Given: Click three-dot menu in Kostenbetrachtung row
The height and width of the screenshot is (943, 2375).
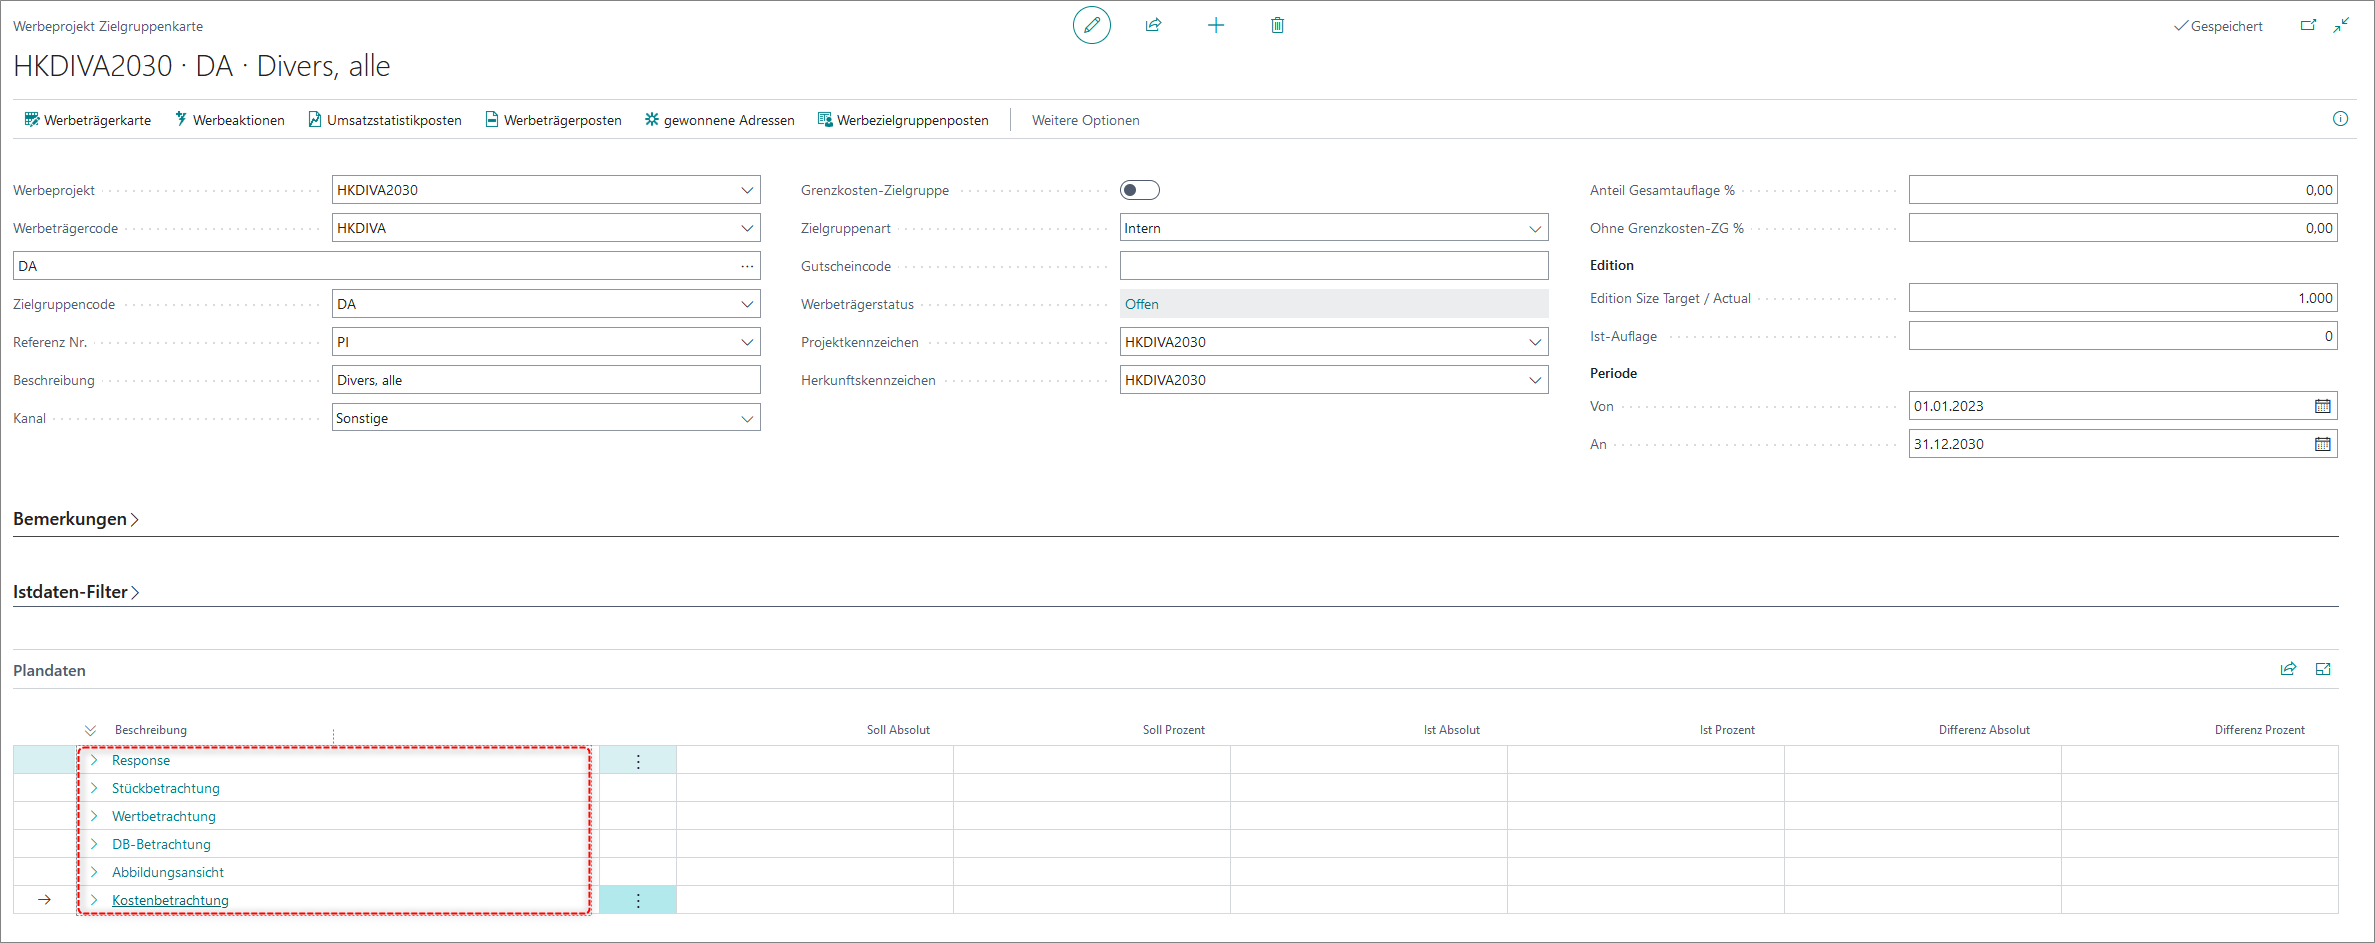Looking at the screenshot, I should pyautogui.click(x=638, y=901).
